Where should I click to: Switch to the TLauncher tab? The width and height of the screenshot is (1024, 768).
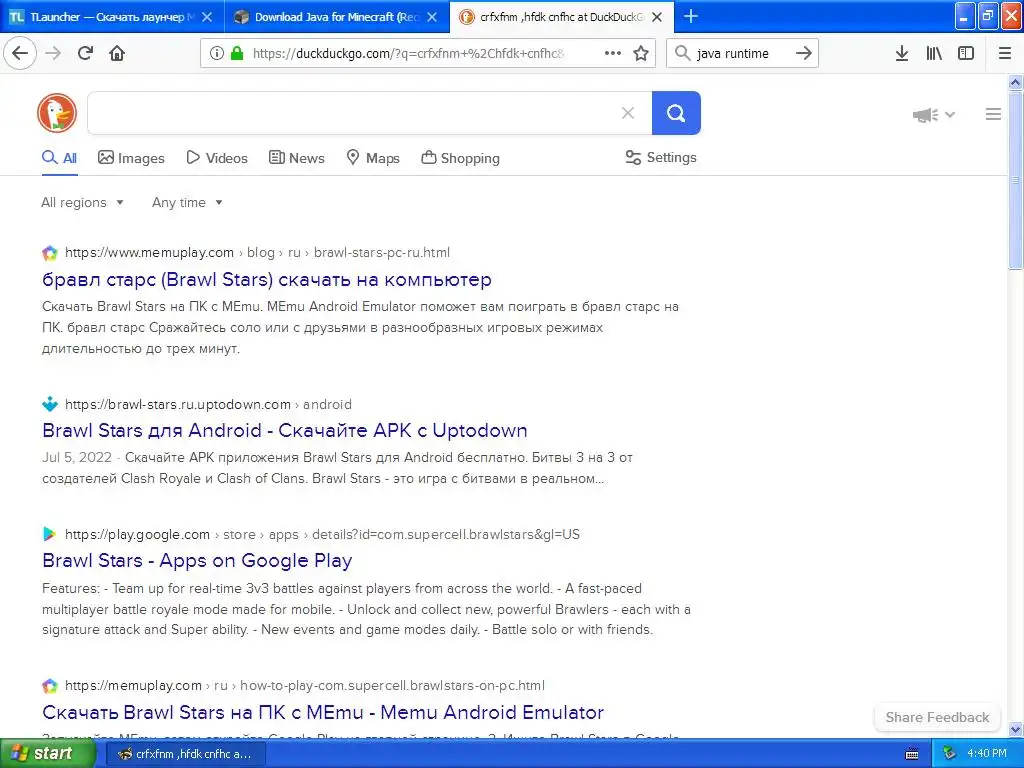pyautogui.click(x=112, y=17)
